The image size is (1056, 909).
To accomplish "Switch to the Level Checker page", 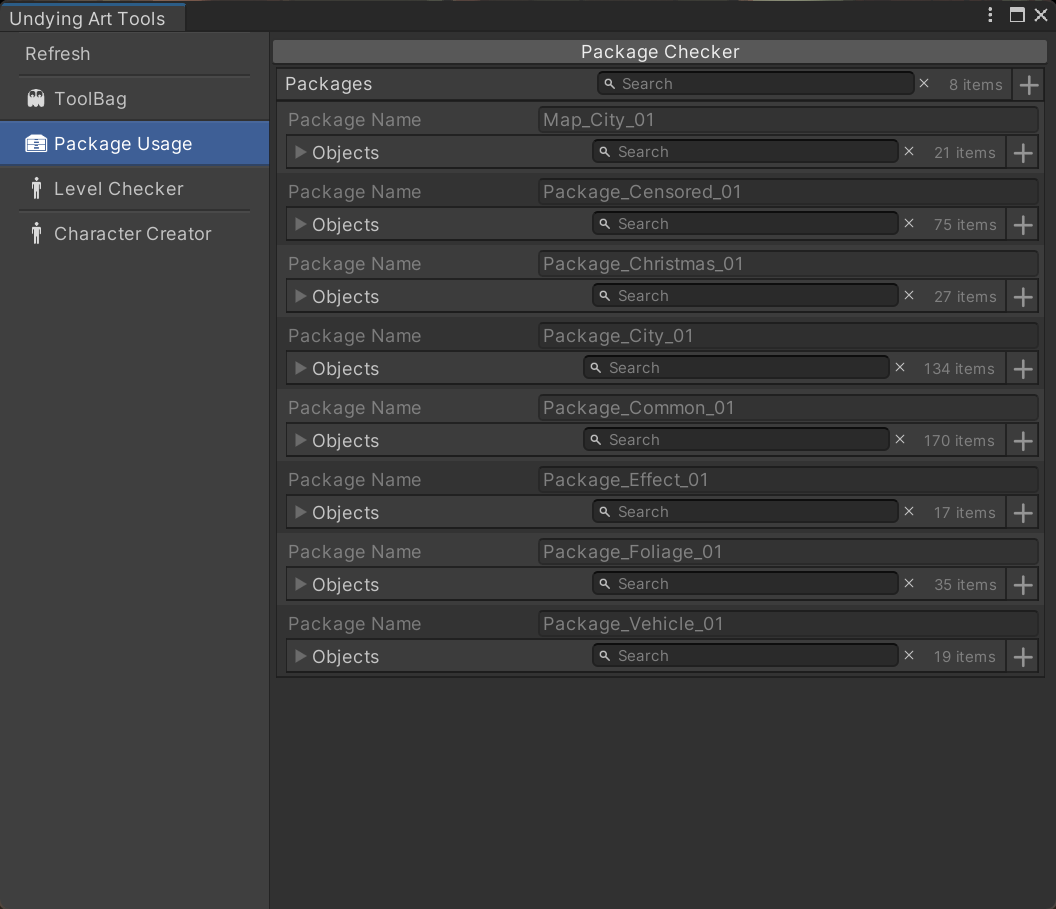I will point(118,189).
